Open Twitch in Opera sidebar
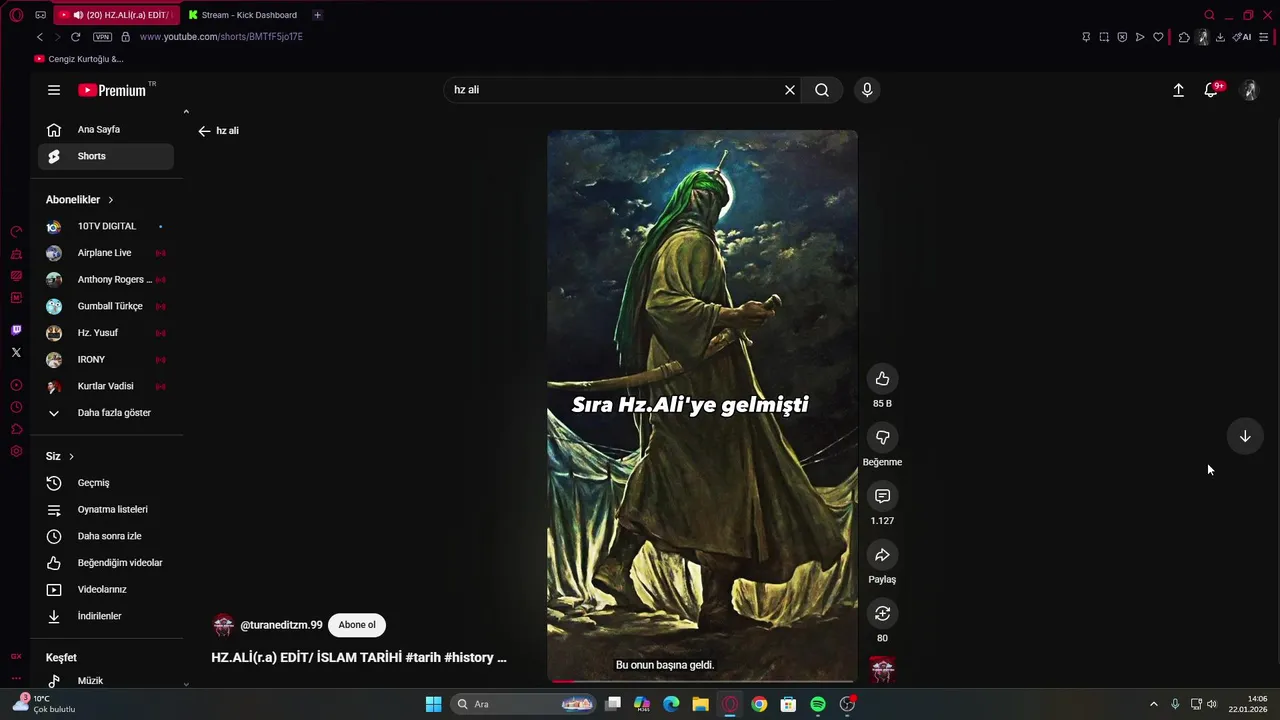The image size is (1280, 720). tap(16, 330)
